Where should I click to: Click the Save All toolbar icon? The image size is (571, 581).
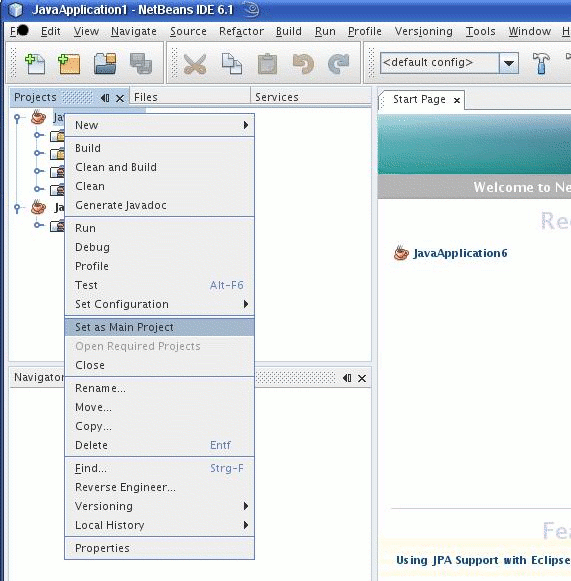pos(141,64)
